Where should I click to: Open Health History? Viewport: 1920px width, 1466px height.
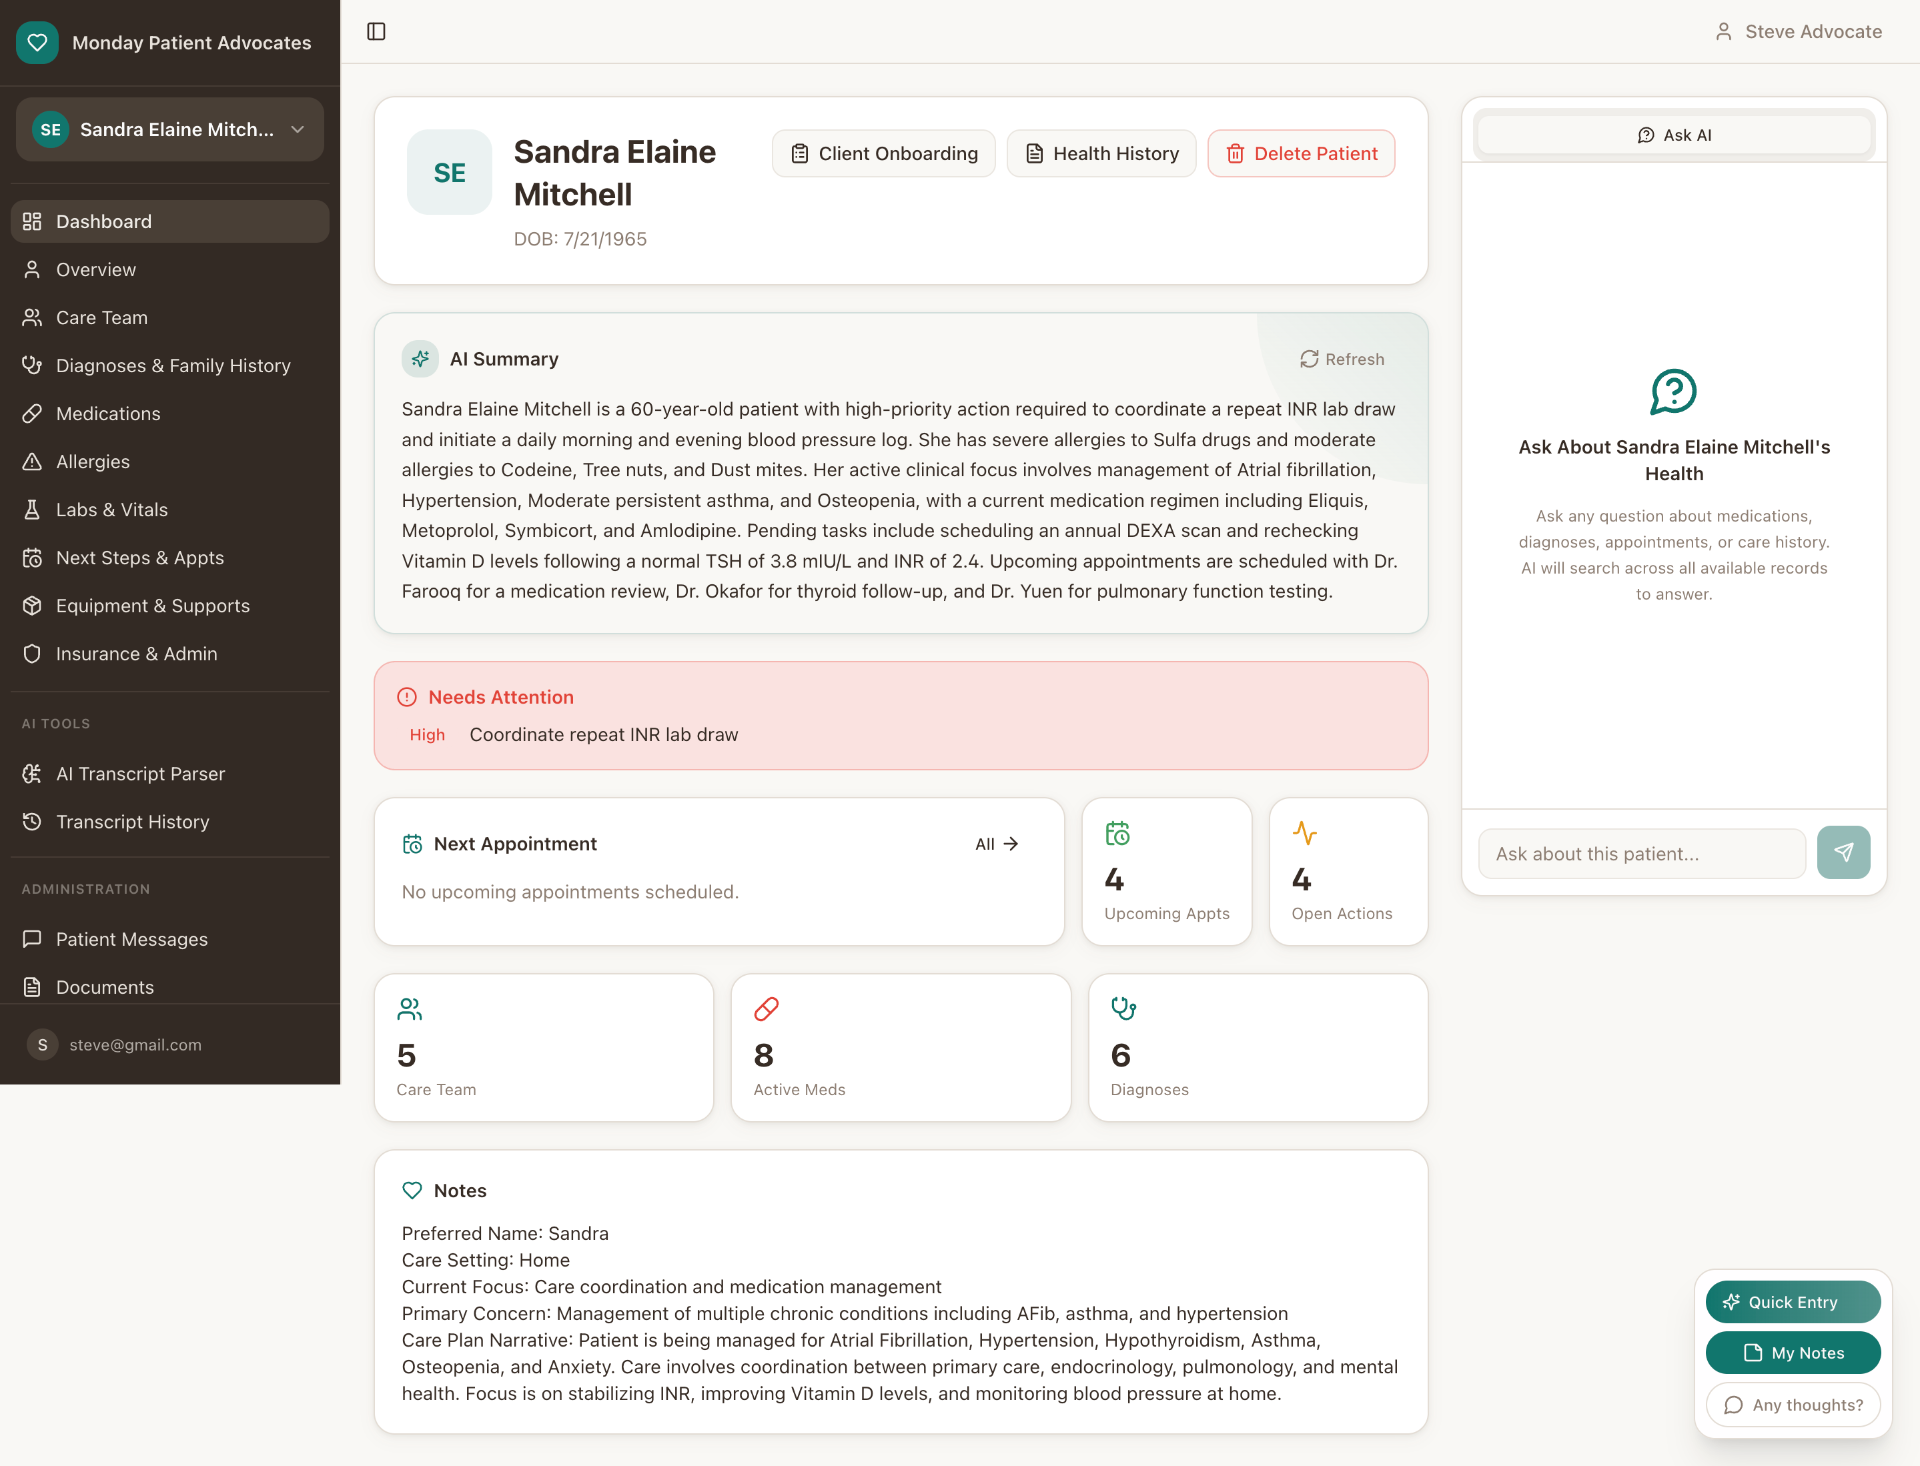point(1101,153)
